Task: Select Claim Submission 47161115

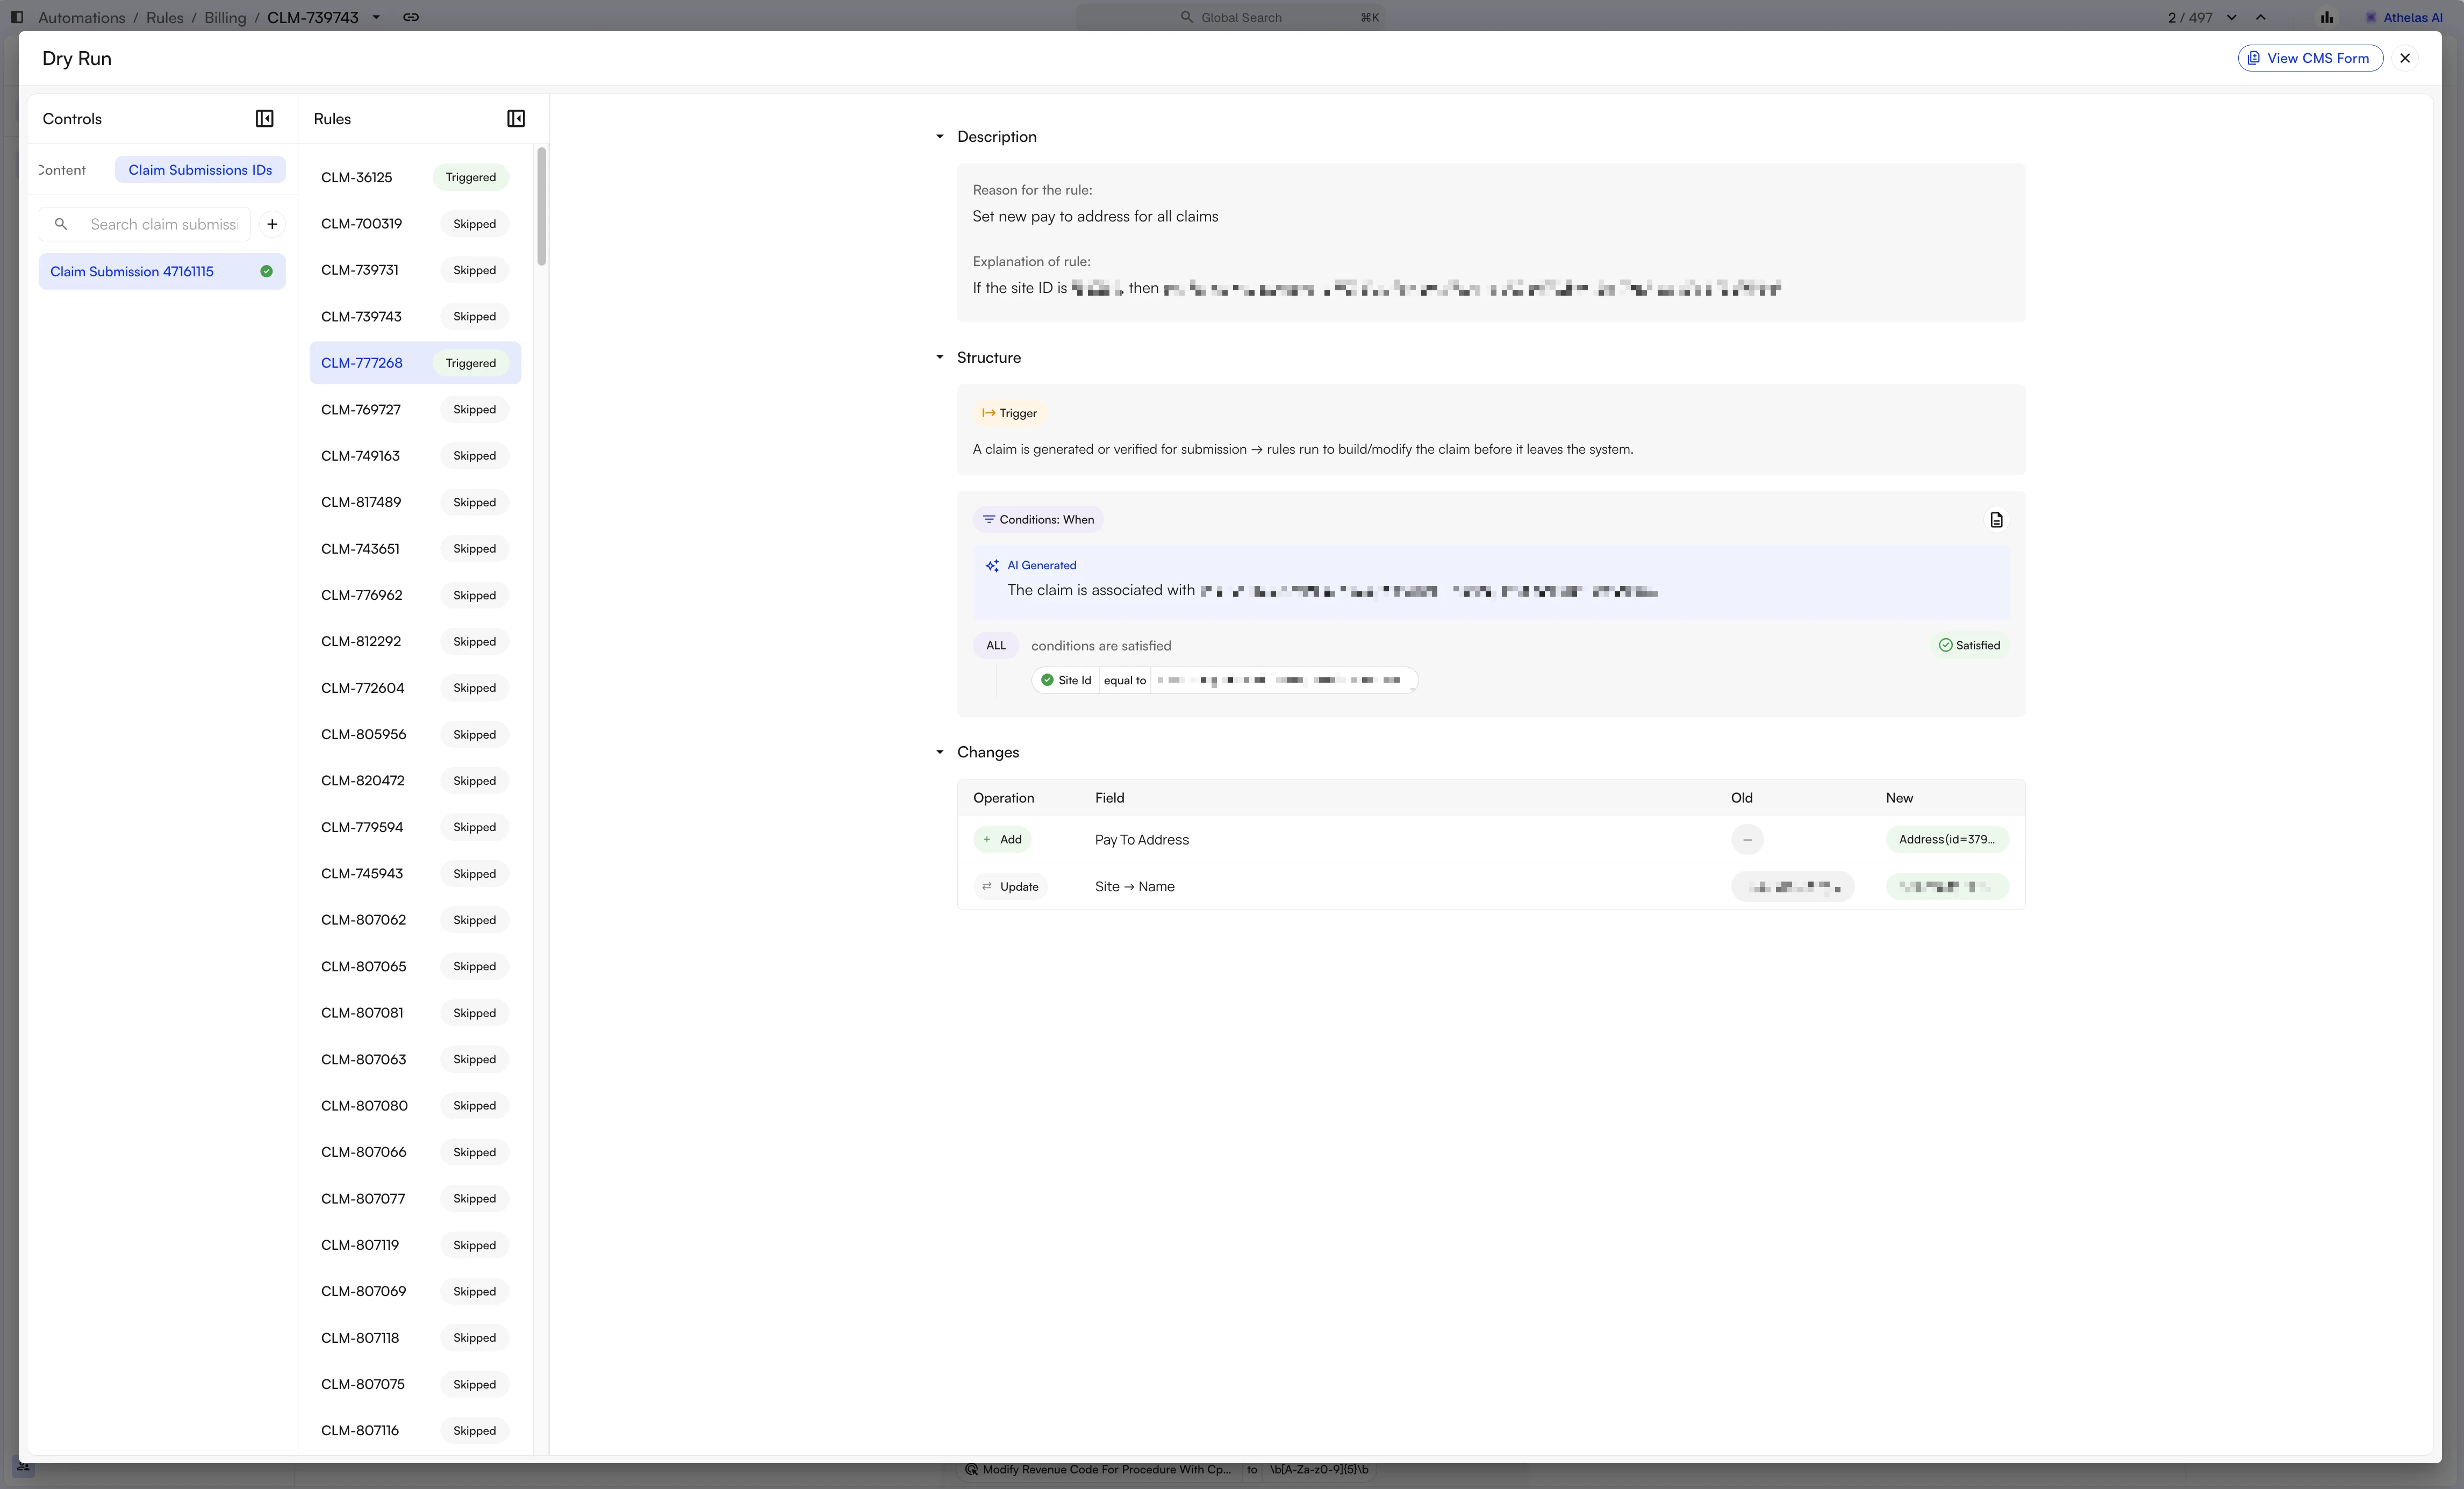Action: (x=162, y=271)
